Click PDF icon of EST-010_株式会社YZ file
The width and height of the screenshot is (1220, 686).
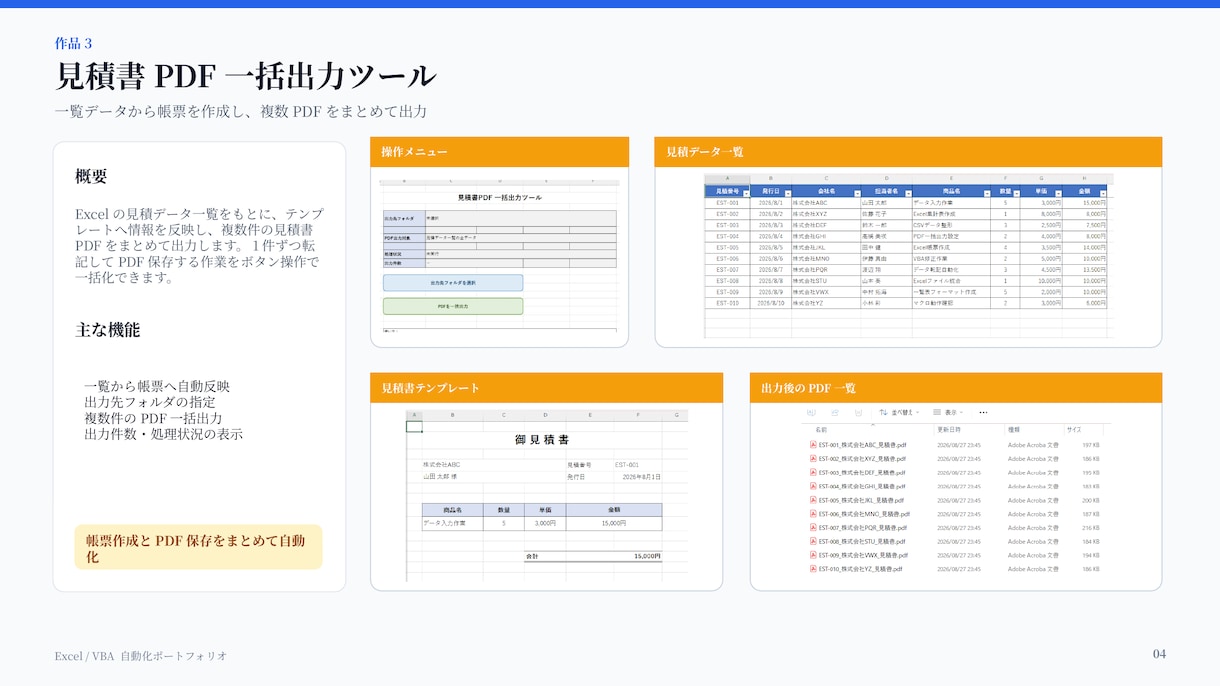813,569
